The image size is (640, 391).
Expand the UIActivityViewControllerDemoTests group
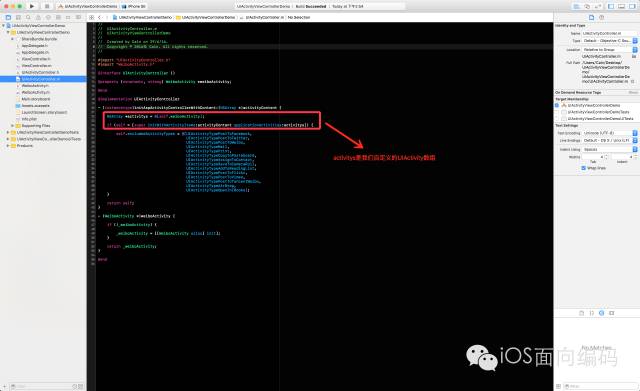point(8,132)
